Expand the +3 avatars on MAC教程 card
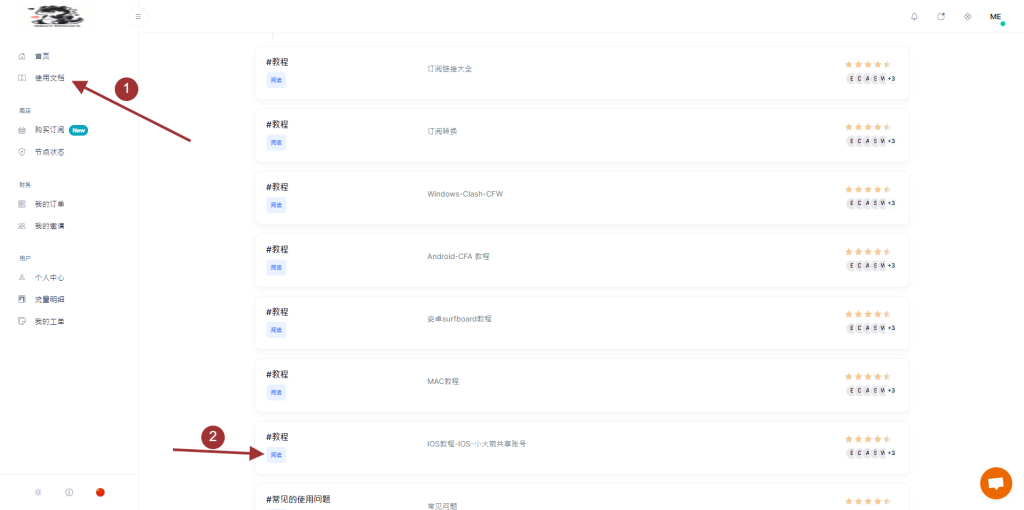 point(890,390)
